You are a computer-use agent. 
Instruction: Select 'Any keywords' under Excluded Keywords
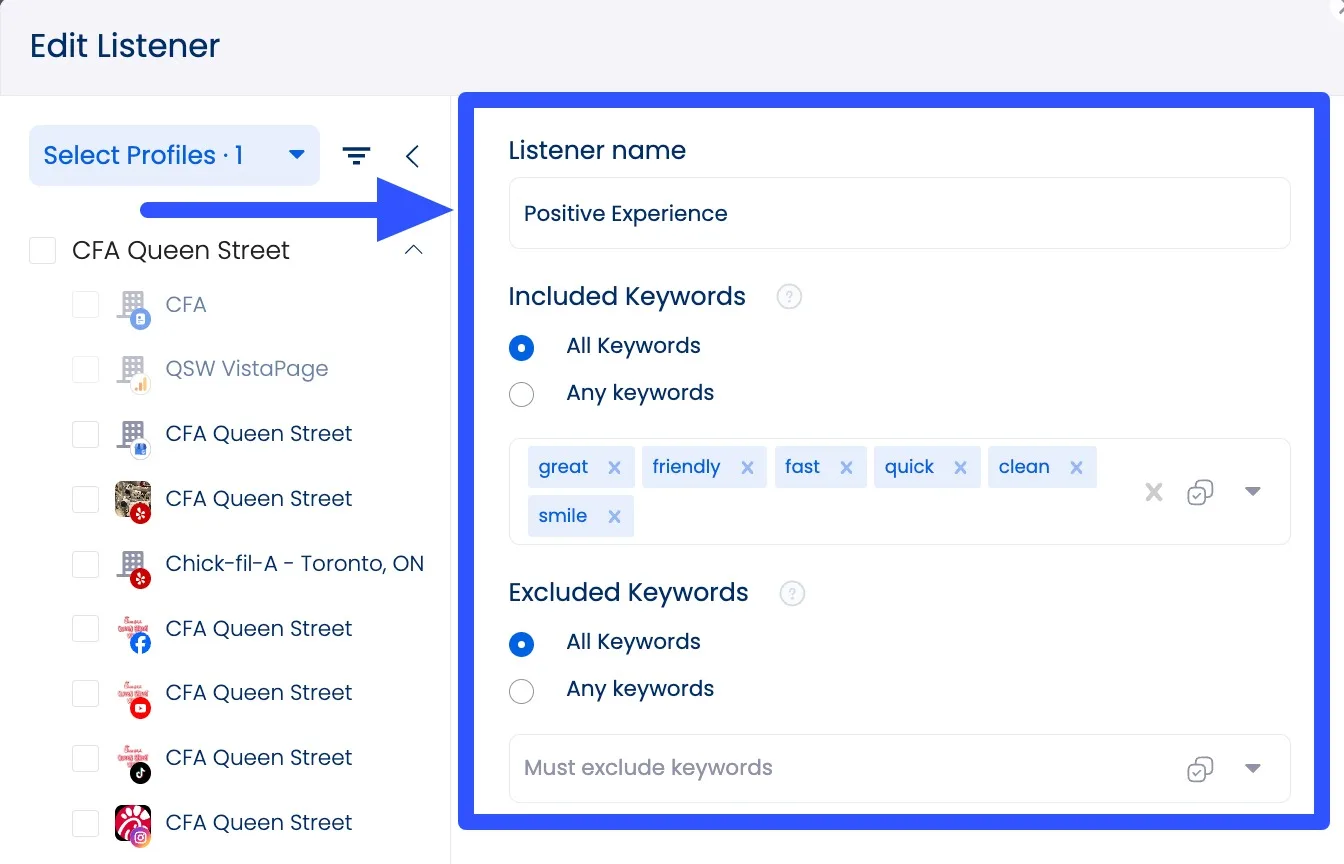pyautogui.click(x=521, y=690)
